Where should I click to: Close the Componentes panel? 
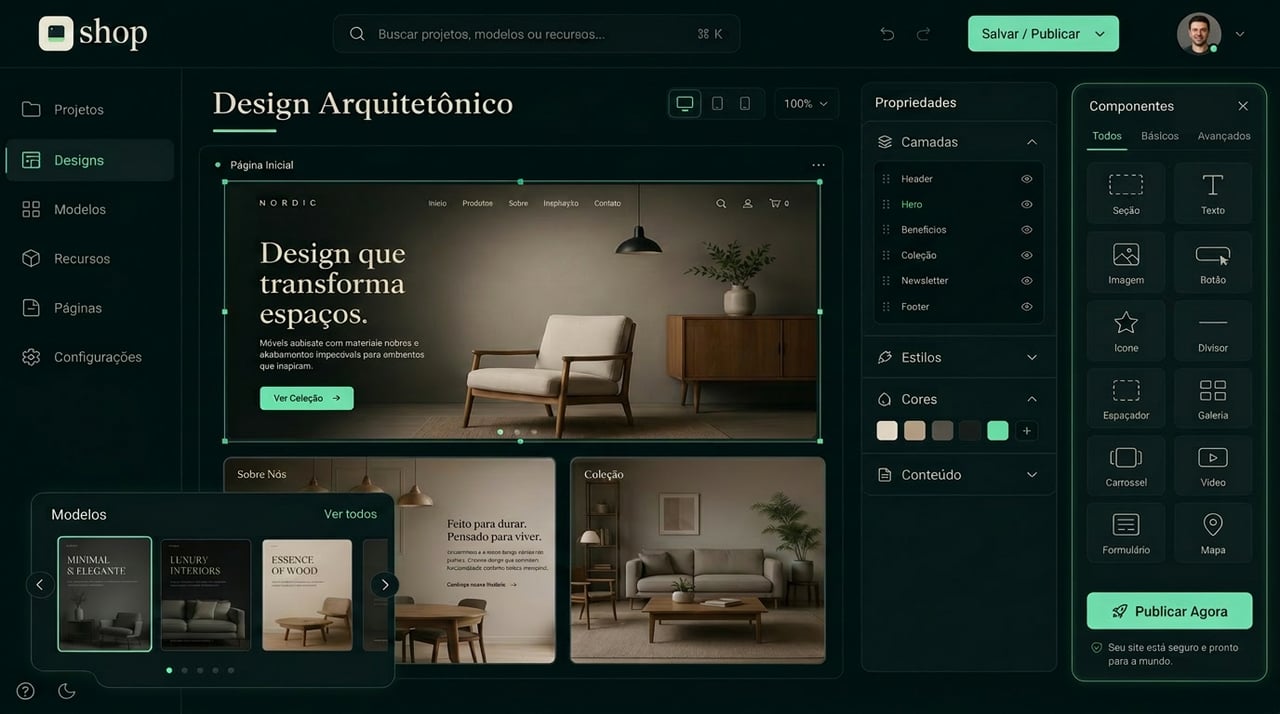pyautogui.click(x=1243, y=106)
